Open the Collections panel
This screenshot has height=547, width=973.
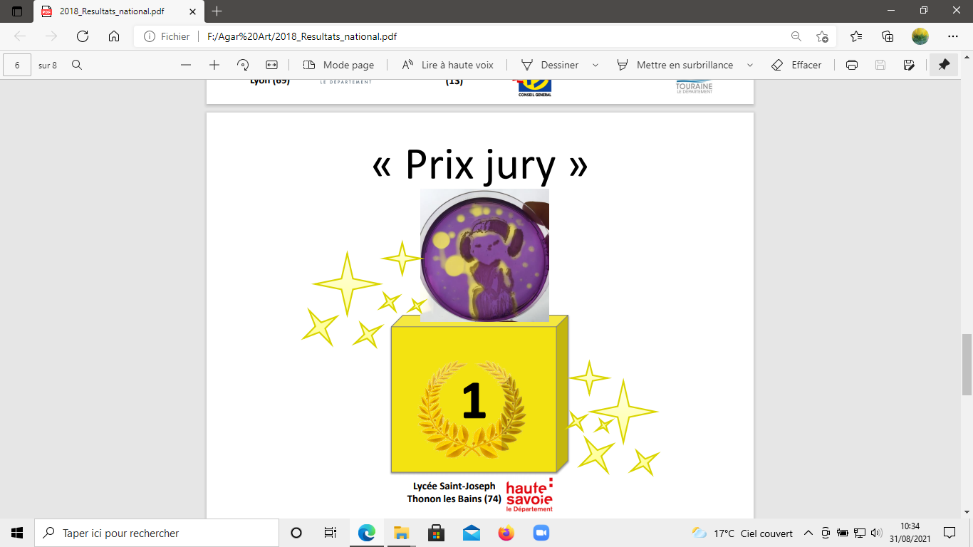coord(888,37)
